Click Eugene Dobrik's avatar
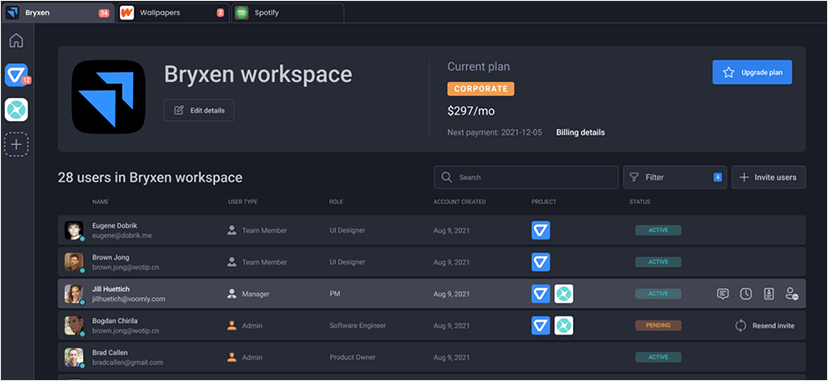828x381 pixels. 74,231
